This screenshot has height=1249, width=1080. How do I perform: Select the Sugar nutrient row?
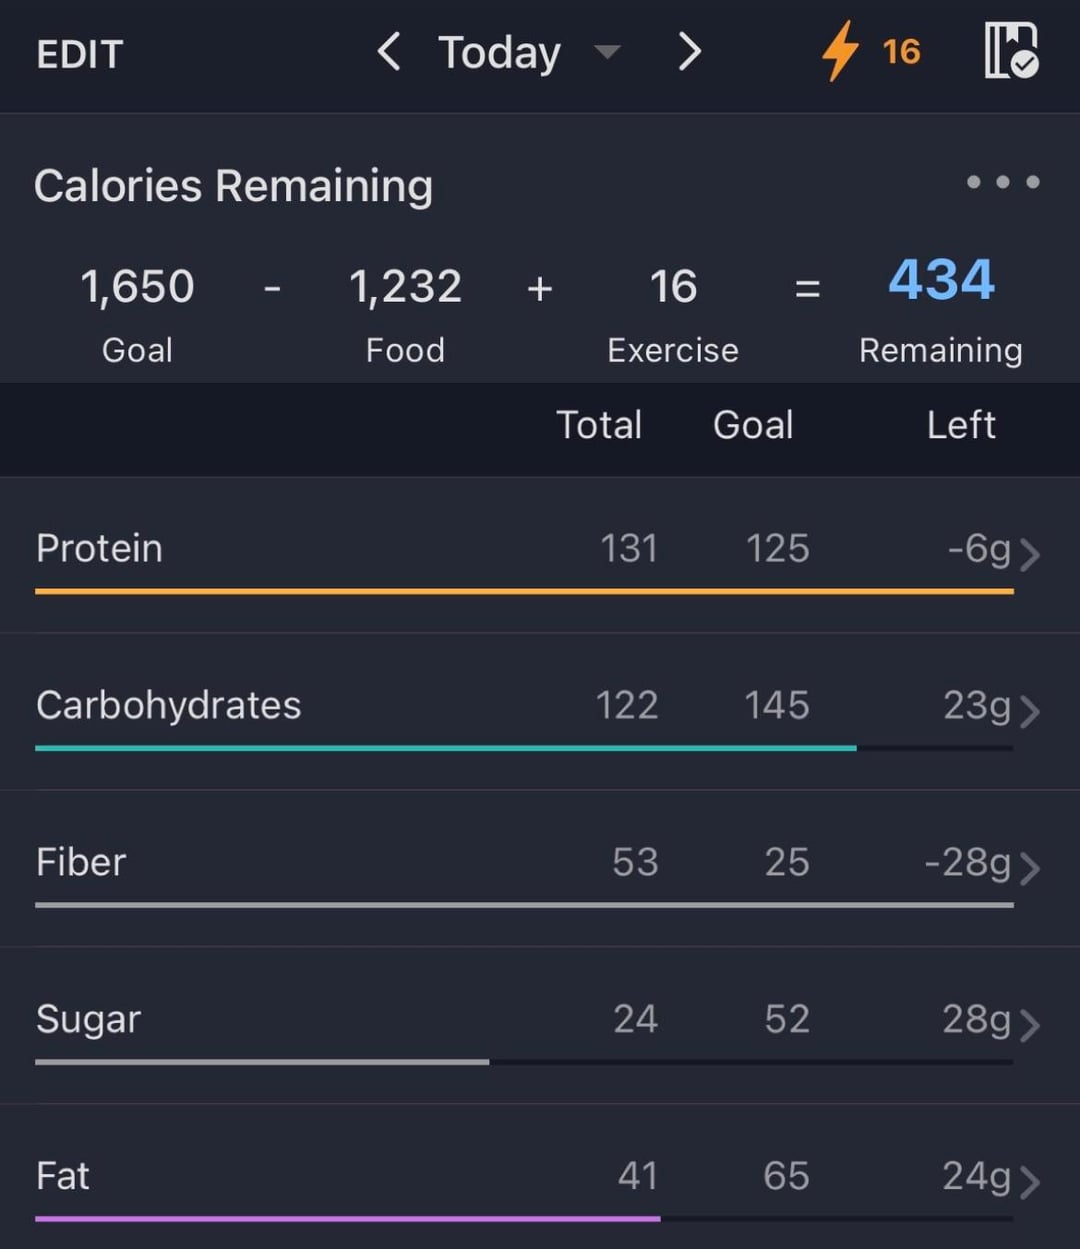point(300,1020)
